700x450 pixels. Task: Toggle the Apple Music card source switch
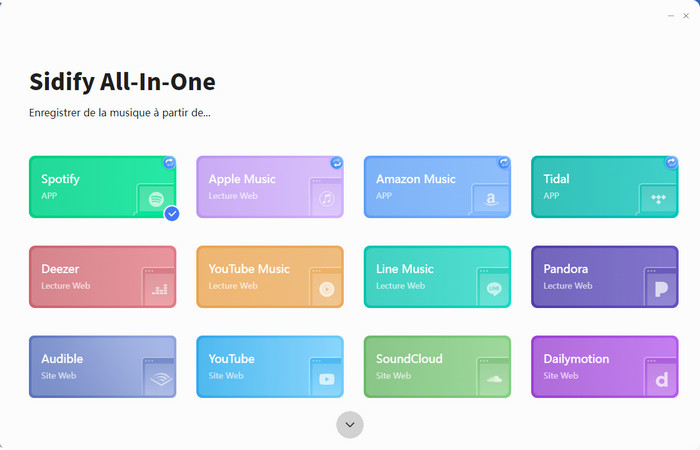(x=337, y=162)
